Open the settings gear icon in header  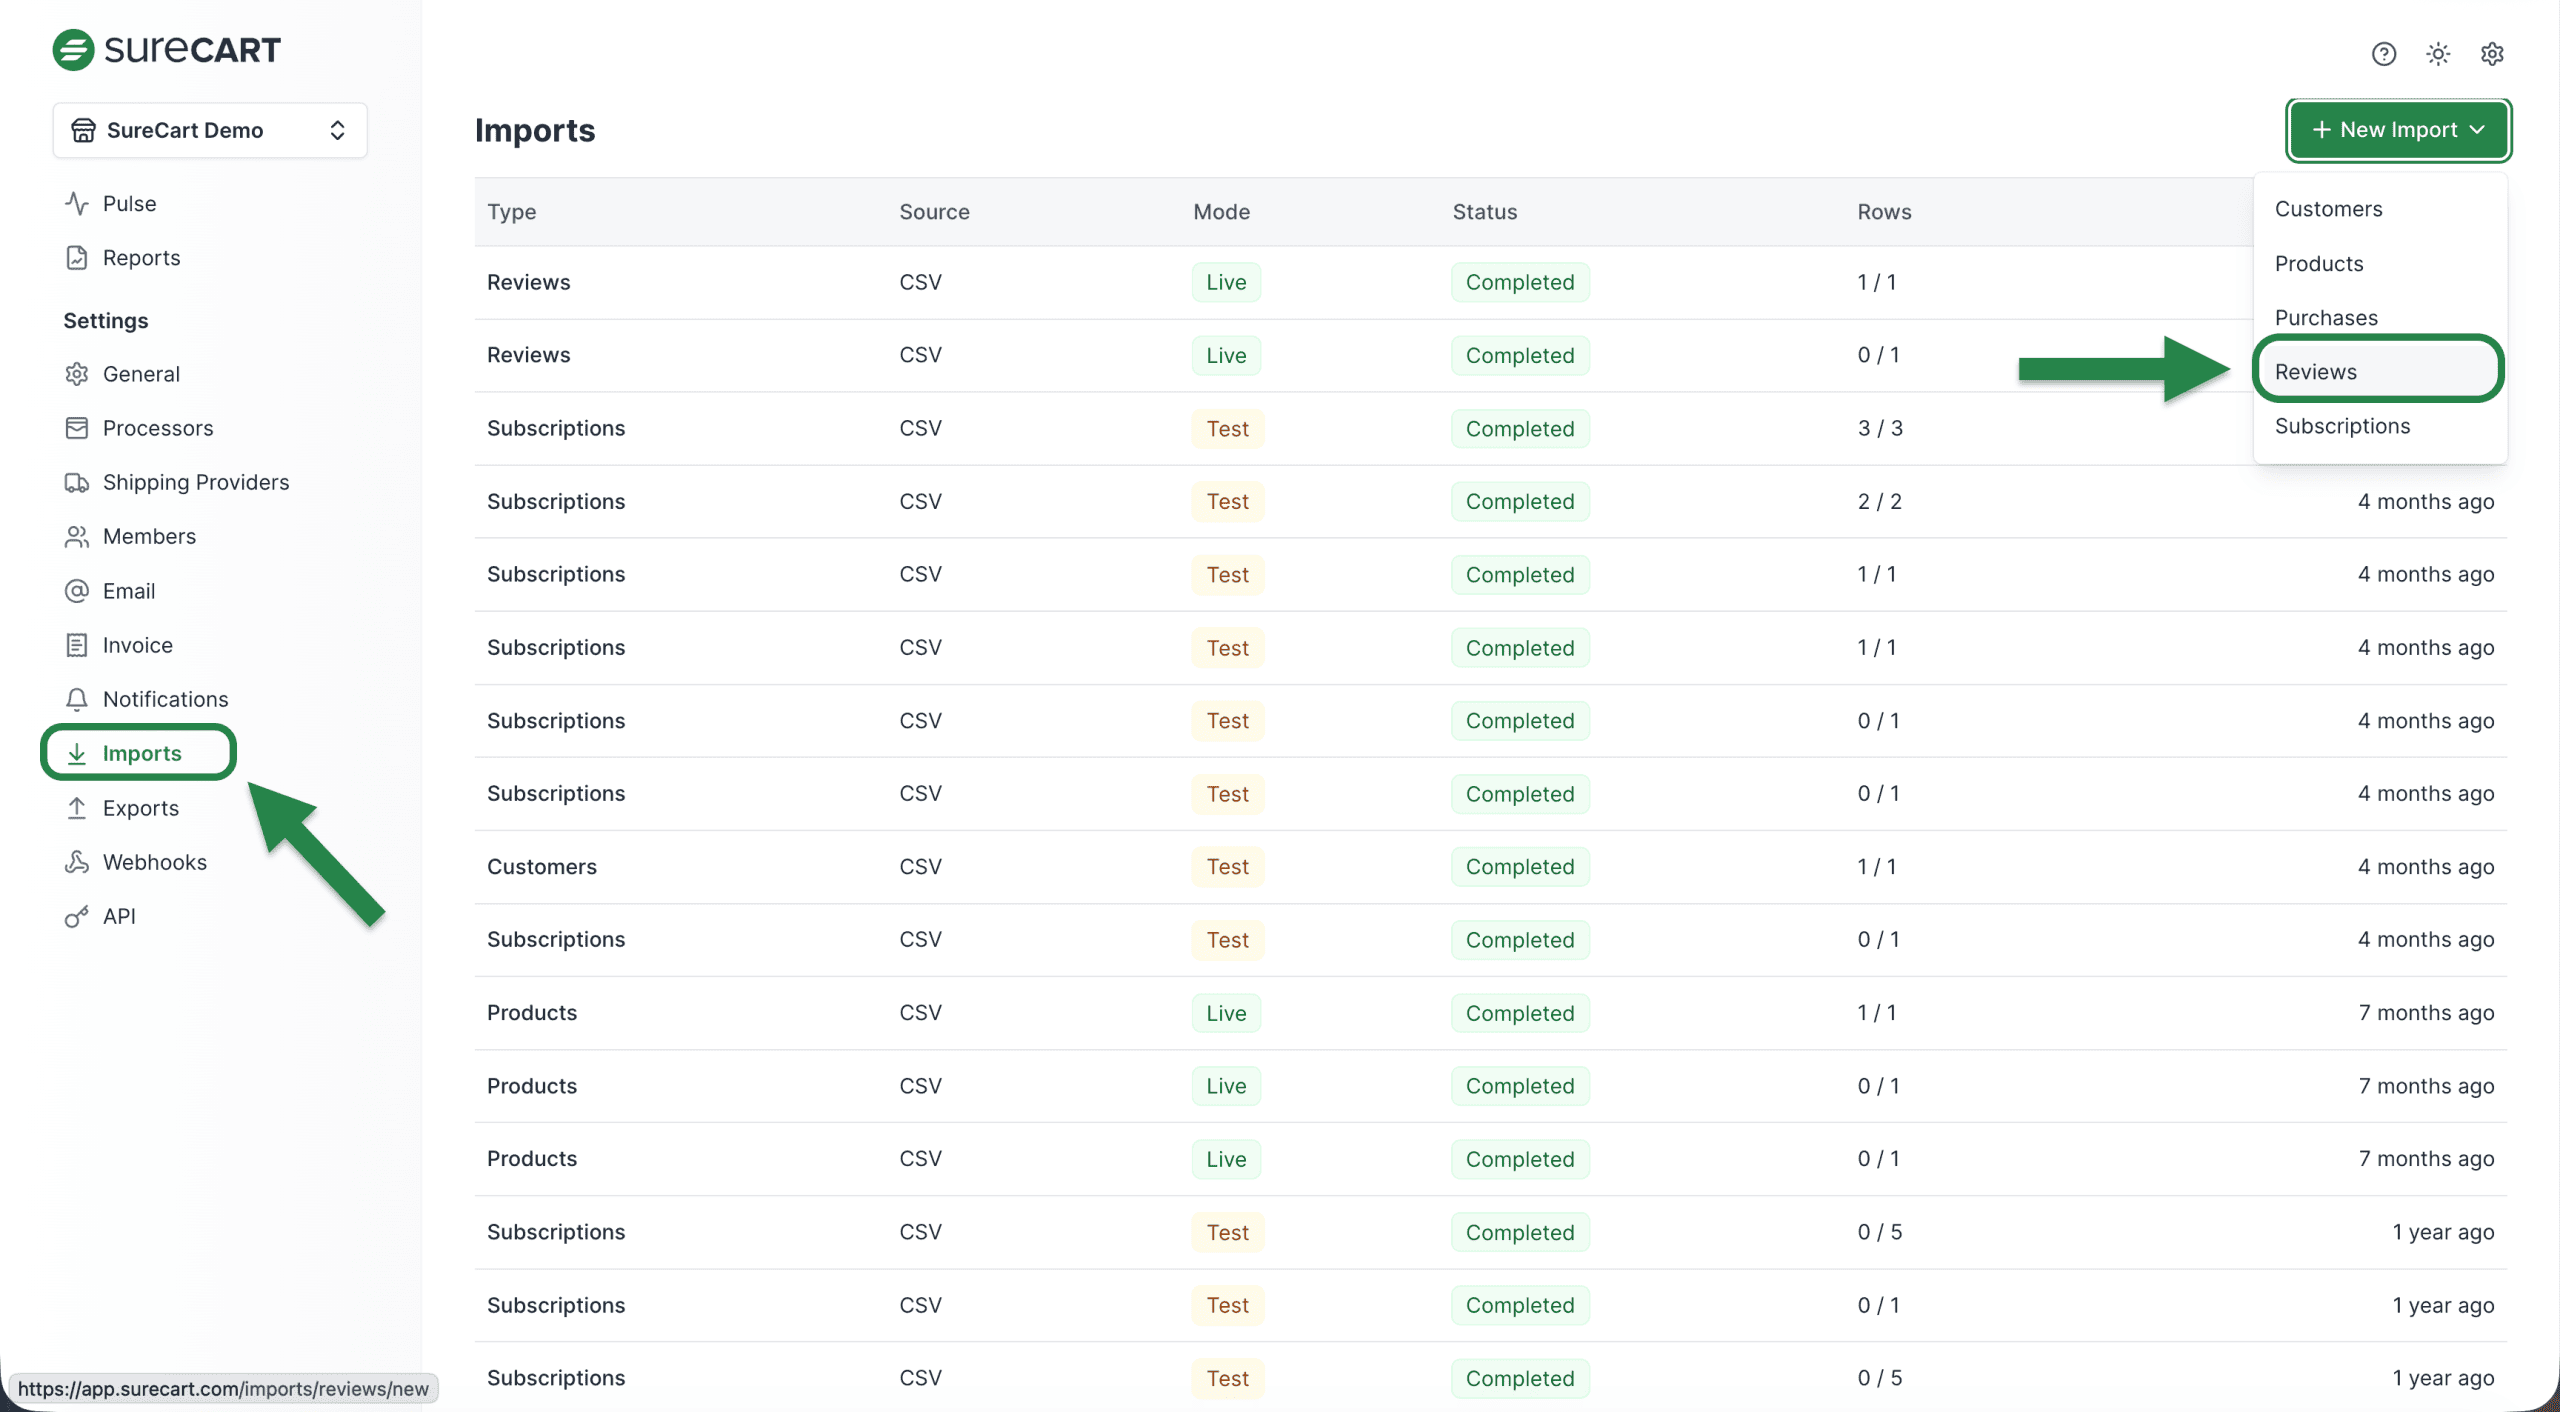coord(2492,54)
